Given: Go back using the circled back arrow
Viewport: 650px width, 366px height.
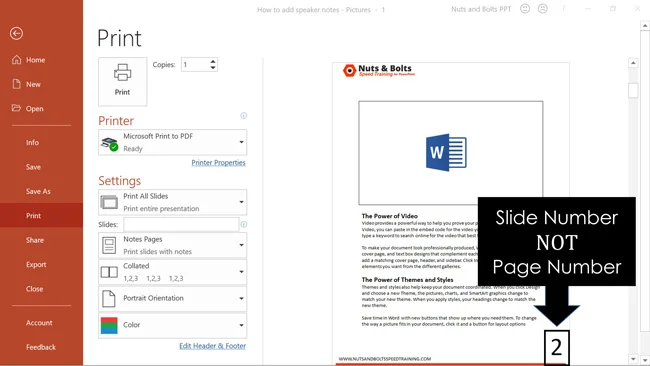Looking at the screenshot, I should (x=17, y=33).
